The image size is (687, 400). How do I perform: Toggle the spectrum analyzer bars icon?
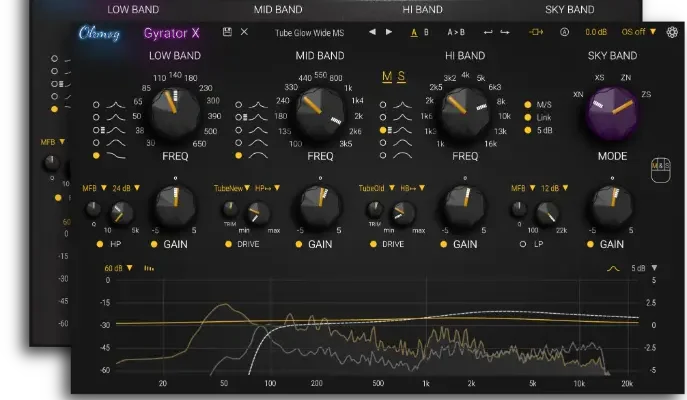(149, 268)
